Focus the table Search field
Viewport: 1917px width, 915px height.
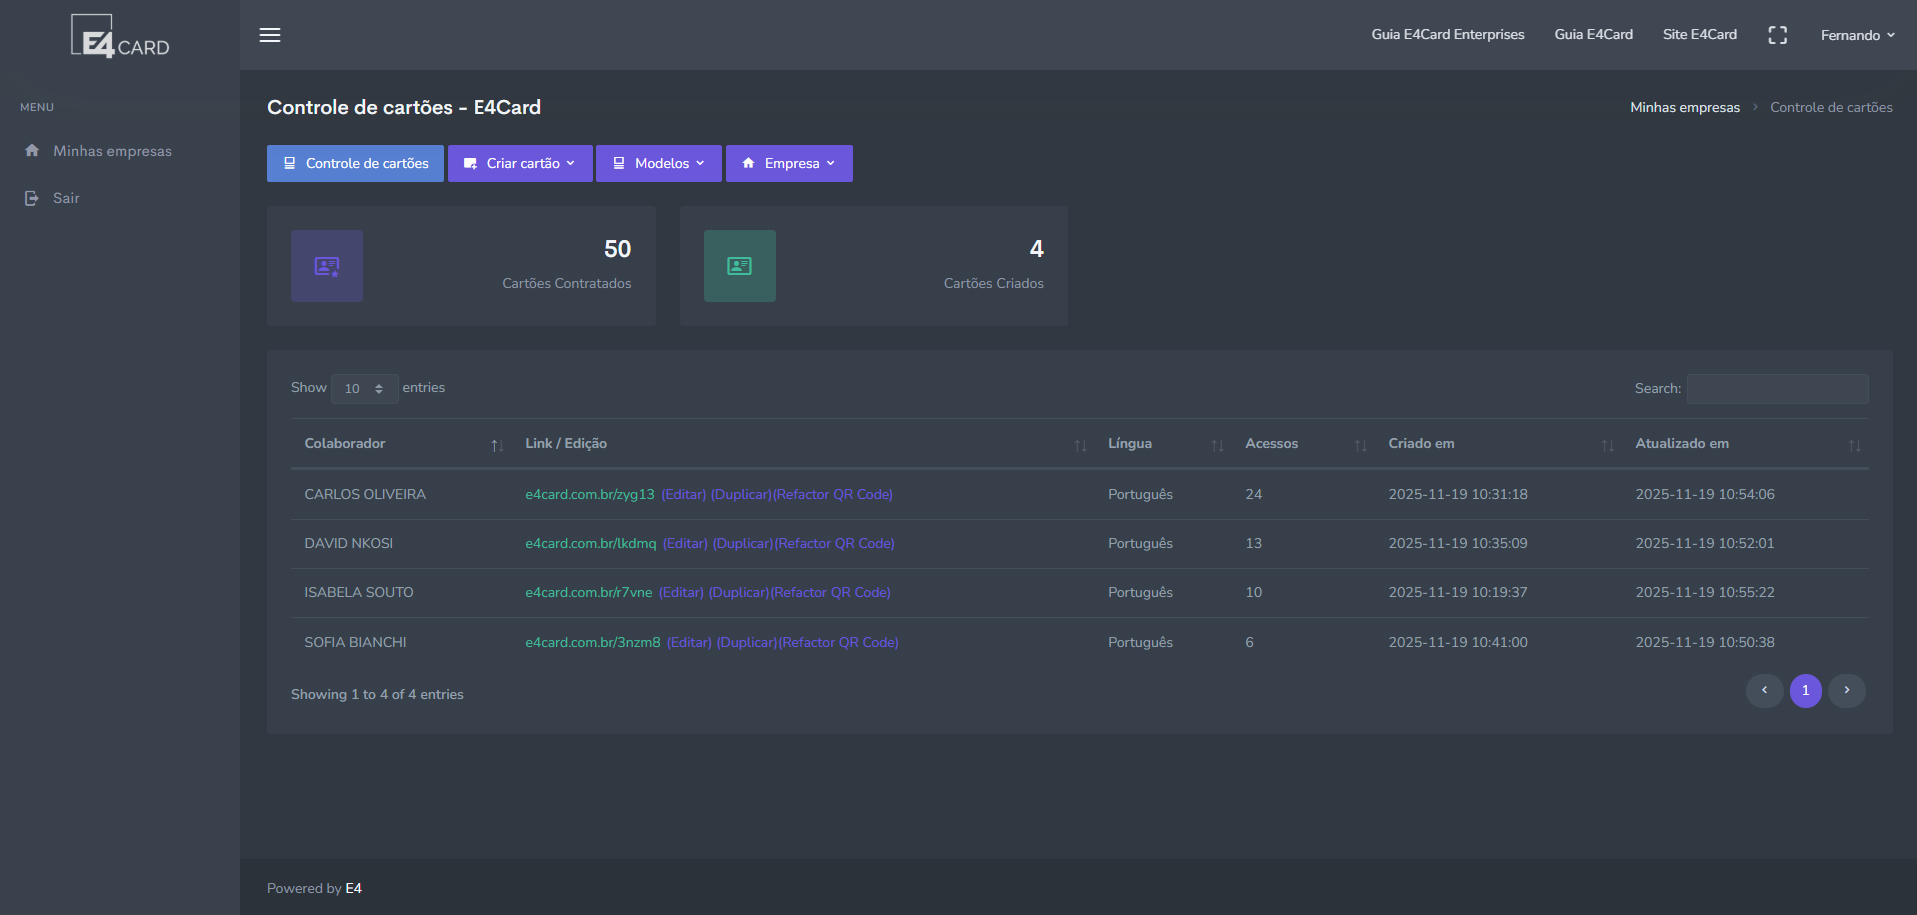(x=1777, y=389)
